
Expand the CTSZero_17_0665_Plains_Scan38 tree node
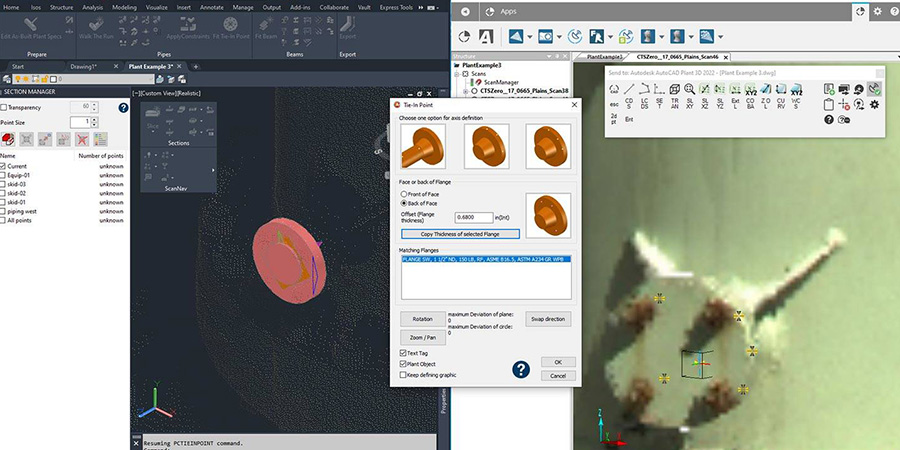pos(464,91)
